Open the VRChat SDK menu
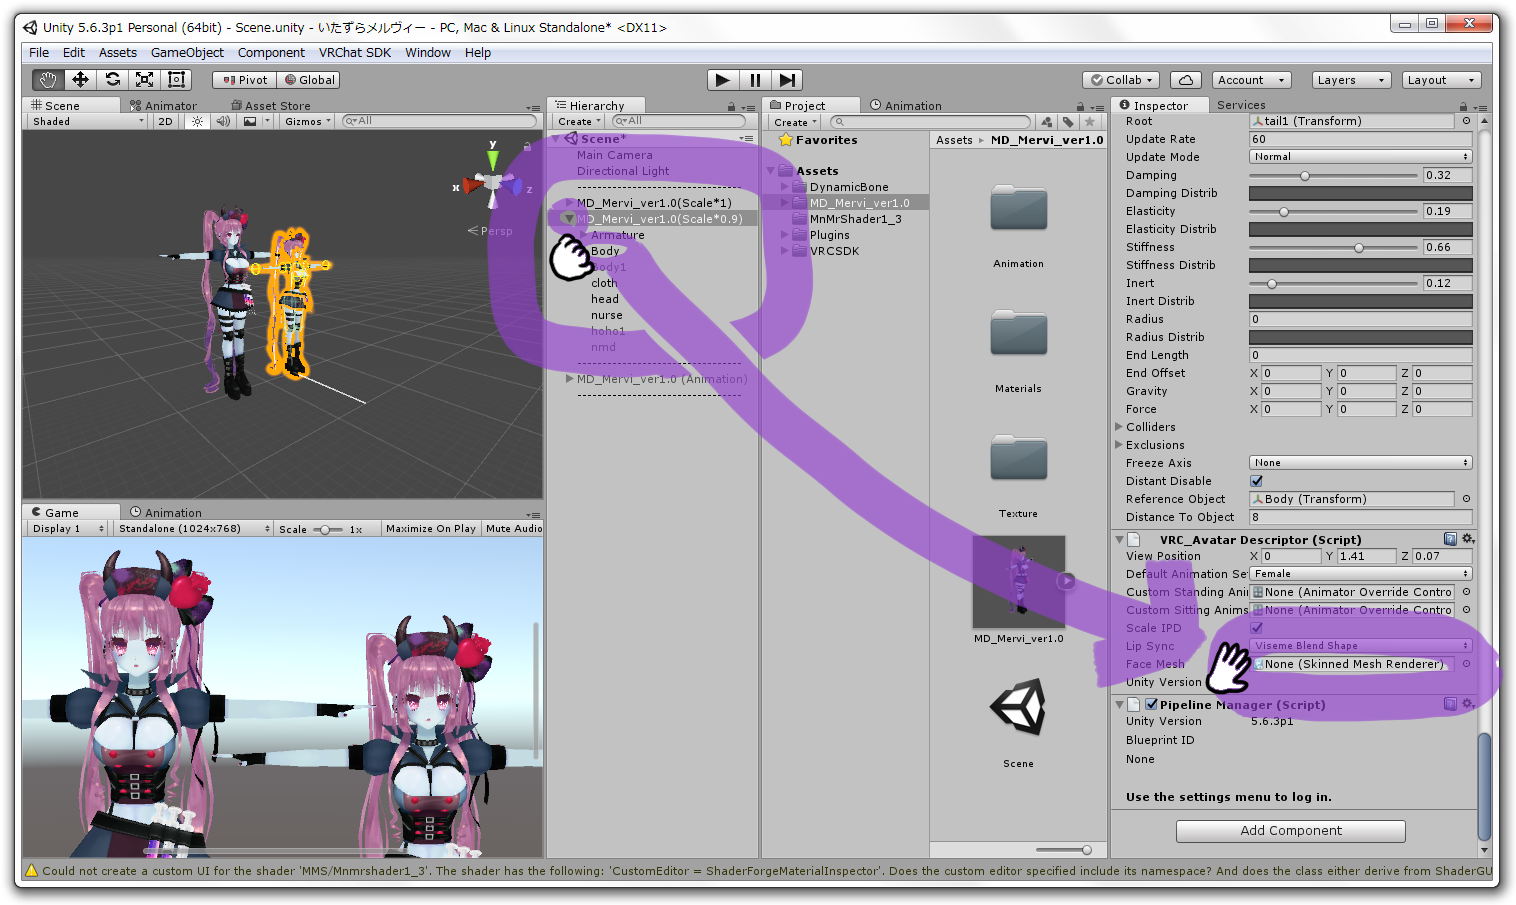This screenshot has height=905, width=1516. tap(355, 52)
